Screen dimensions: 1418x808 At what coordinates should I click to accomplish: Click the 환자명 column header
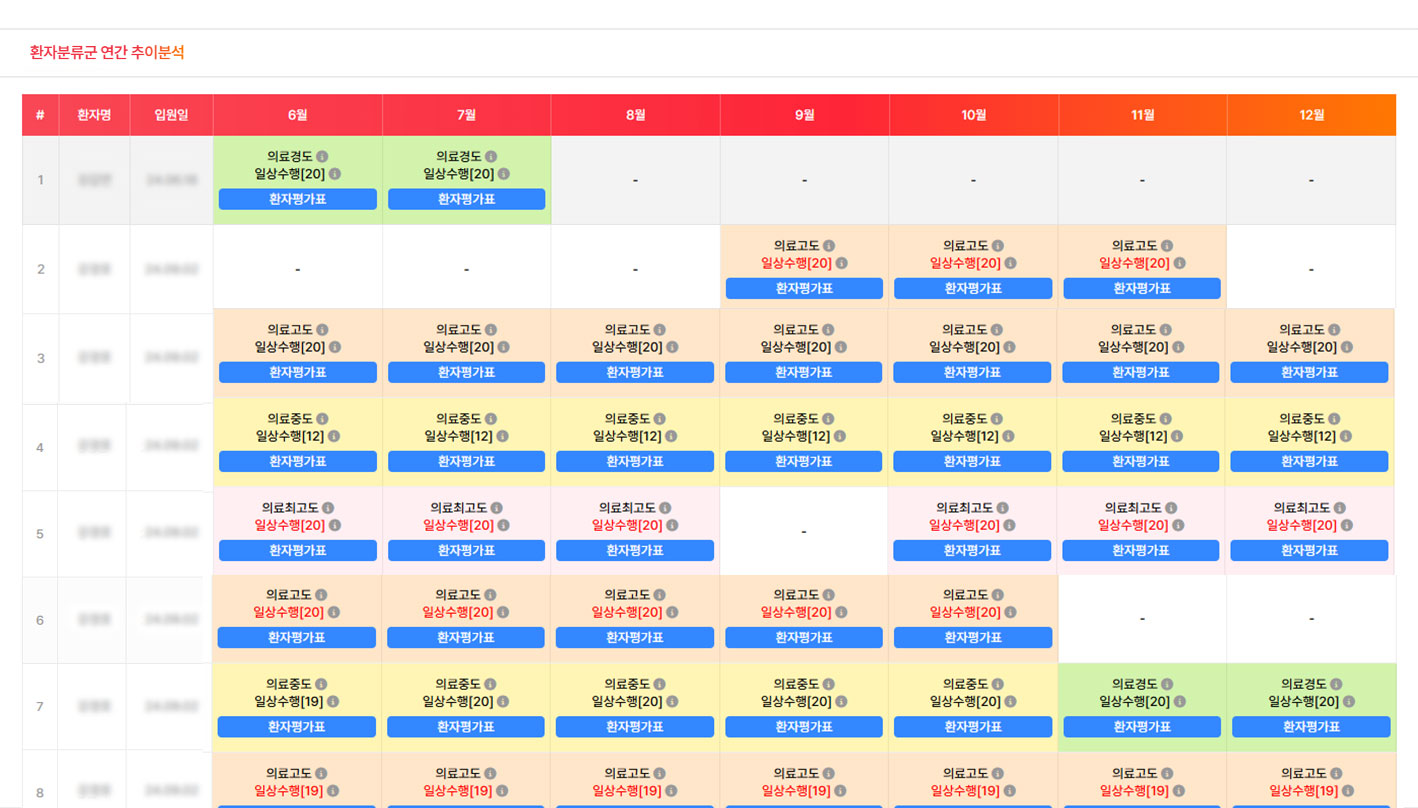pos(94,115)
